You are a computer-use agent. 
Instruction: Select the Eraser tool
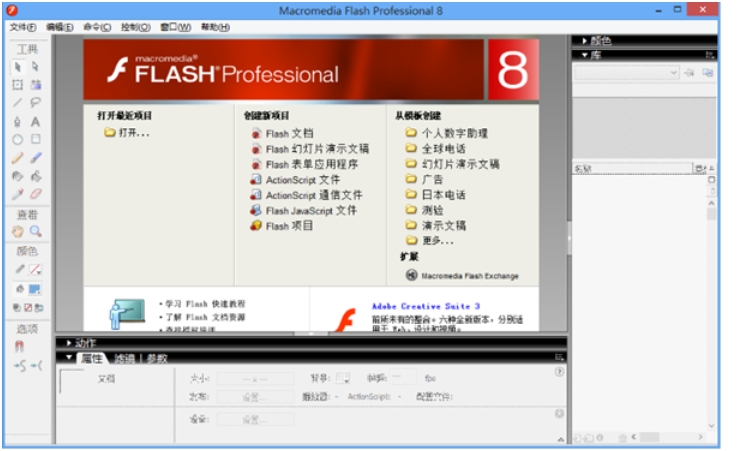tap(36, 194)
